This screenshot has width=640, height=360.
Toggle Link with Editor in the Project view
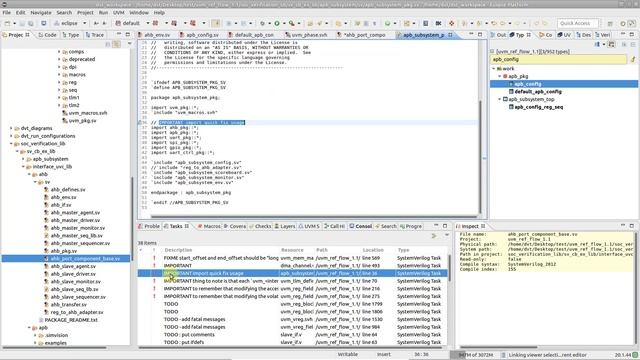[x=116, y=44]
